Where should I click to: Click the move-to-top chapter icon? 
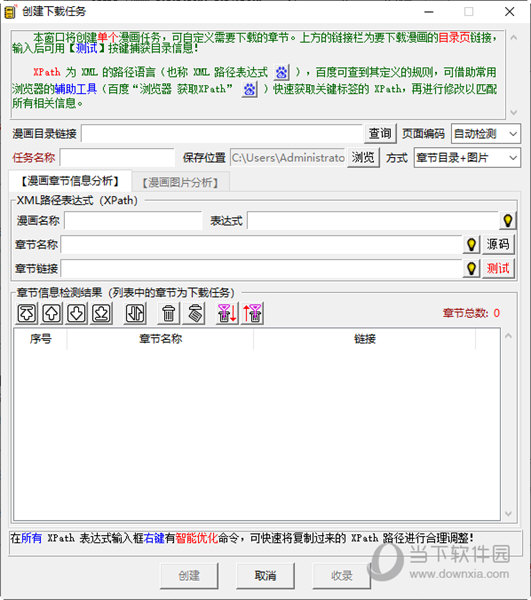click(26, 313)
